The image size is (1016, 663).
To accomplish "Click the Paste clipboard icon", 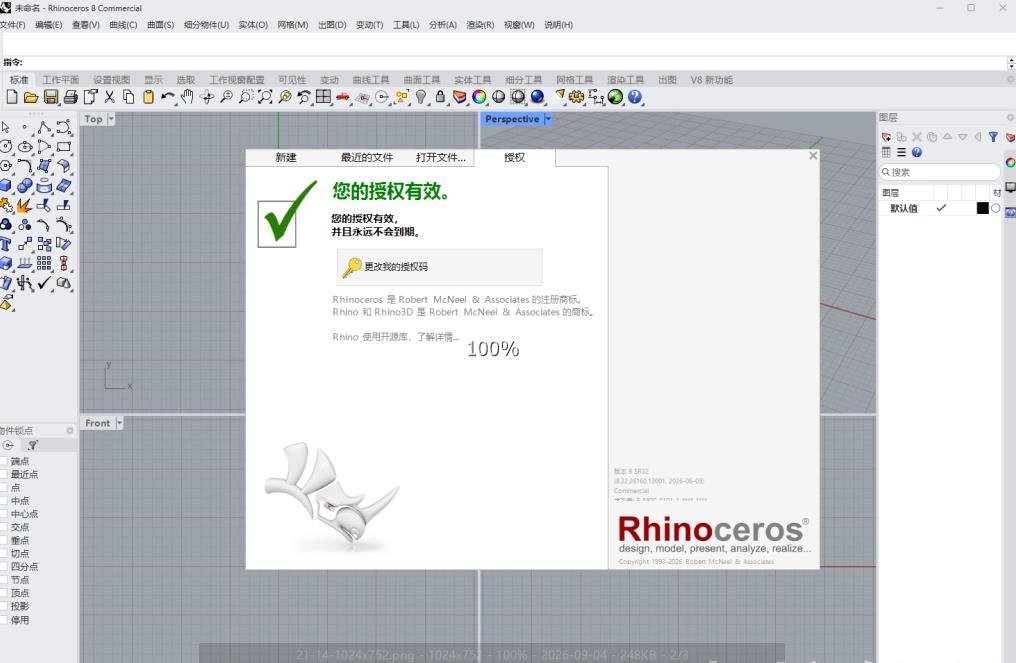I will coord(148,97).
